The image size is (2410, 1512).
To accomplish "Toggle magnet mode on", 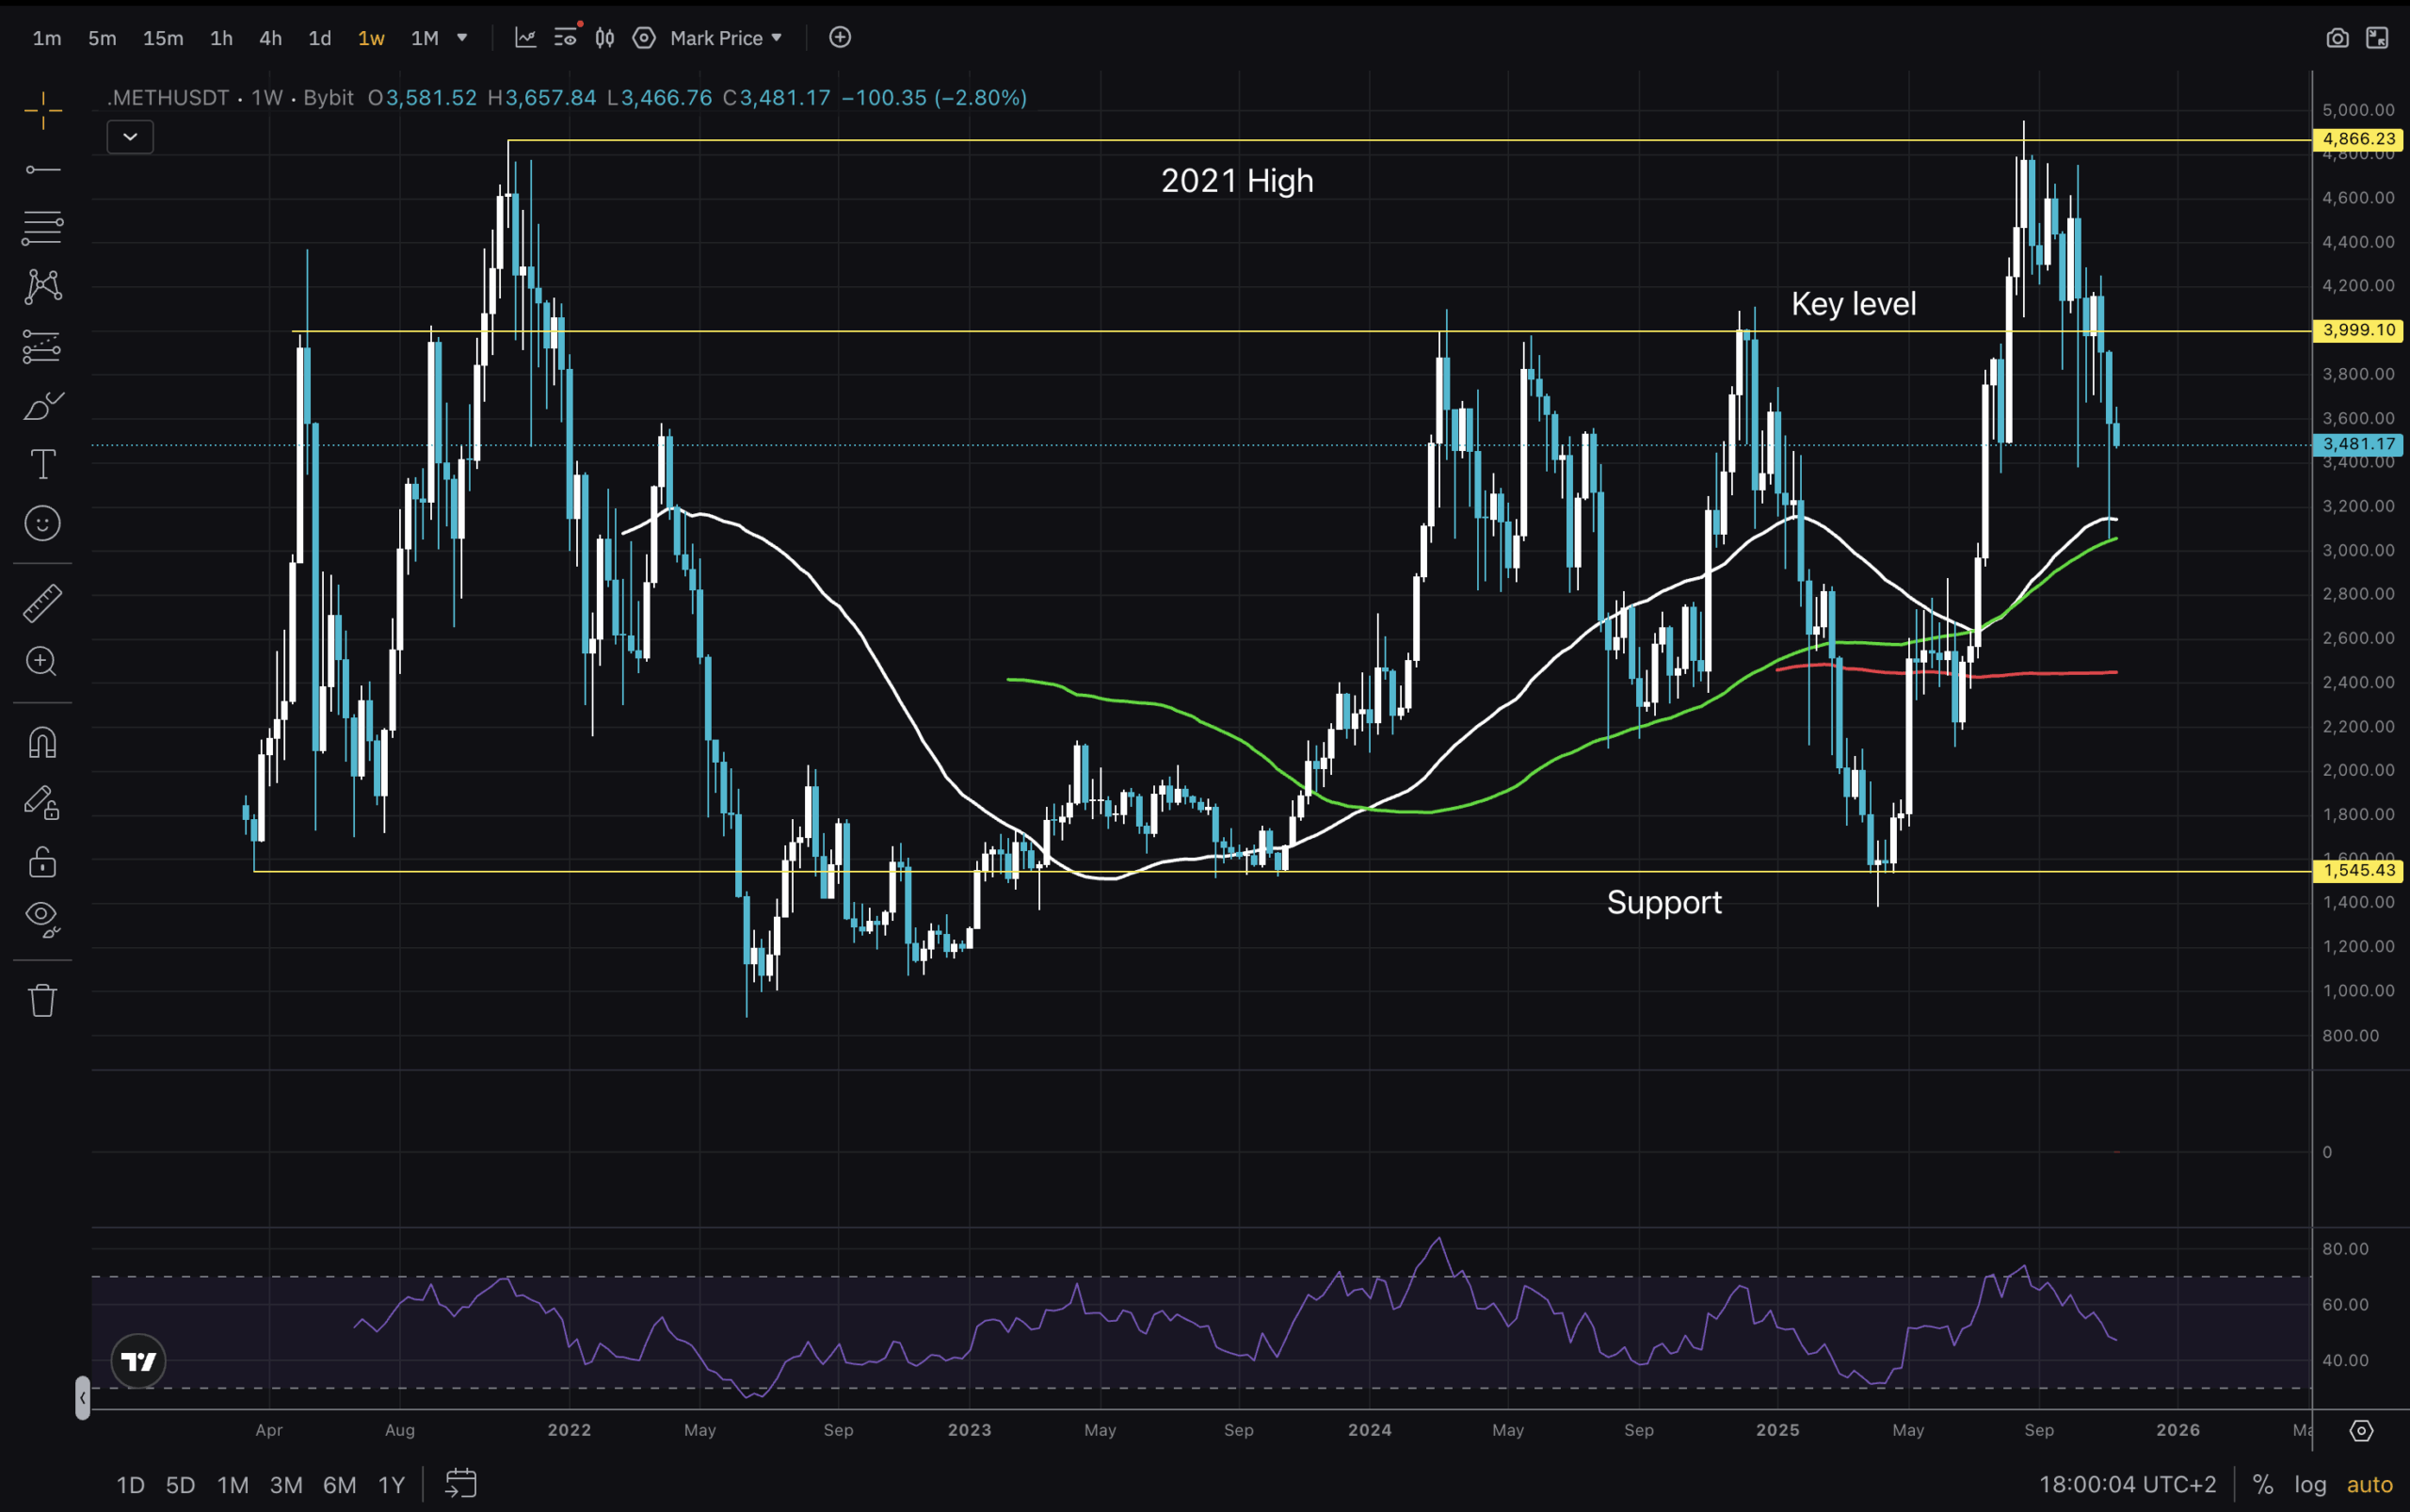I will [x=43, y=743].
